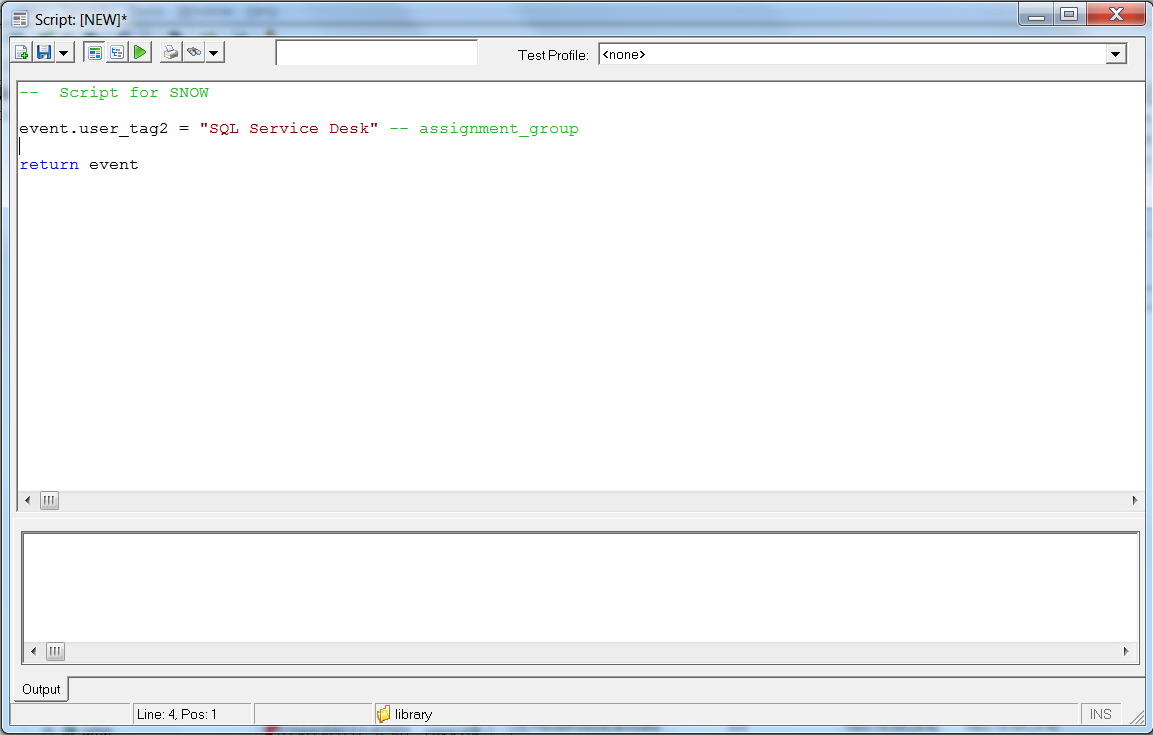Open search using the binoculars icon
Viewport: 1153px width, 735px height.
[x=193, y=51]
